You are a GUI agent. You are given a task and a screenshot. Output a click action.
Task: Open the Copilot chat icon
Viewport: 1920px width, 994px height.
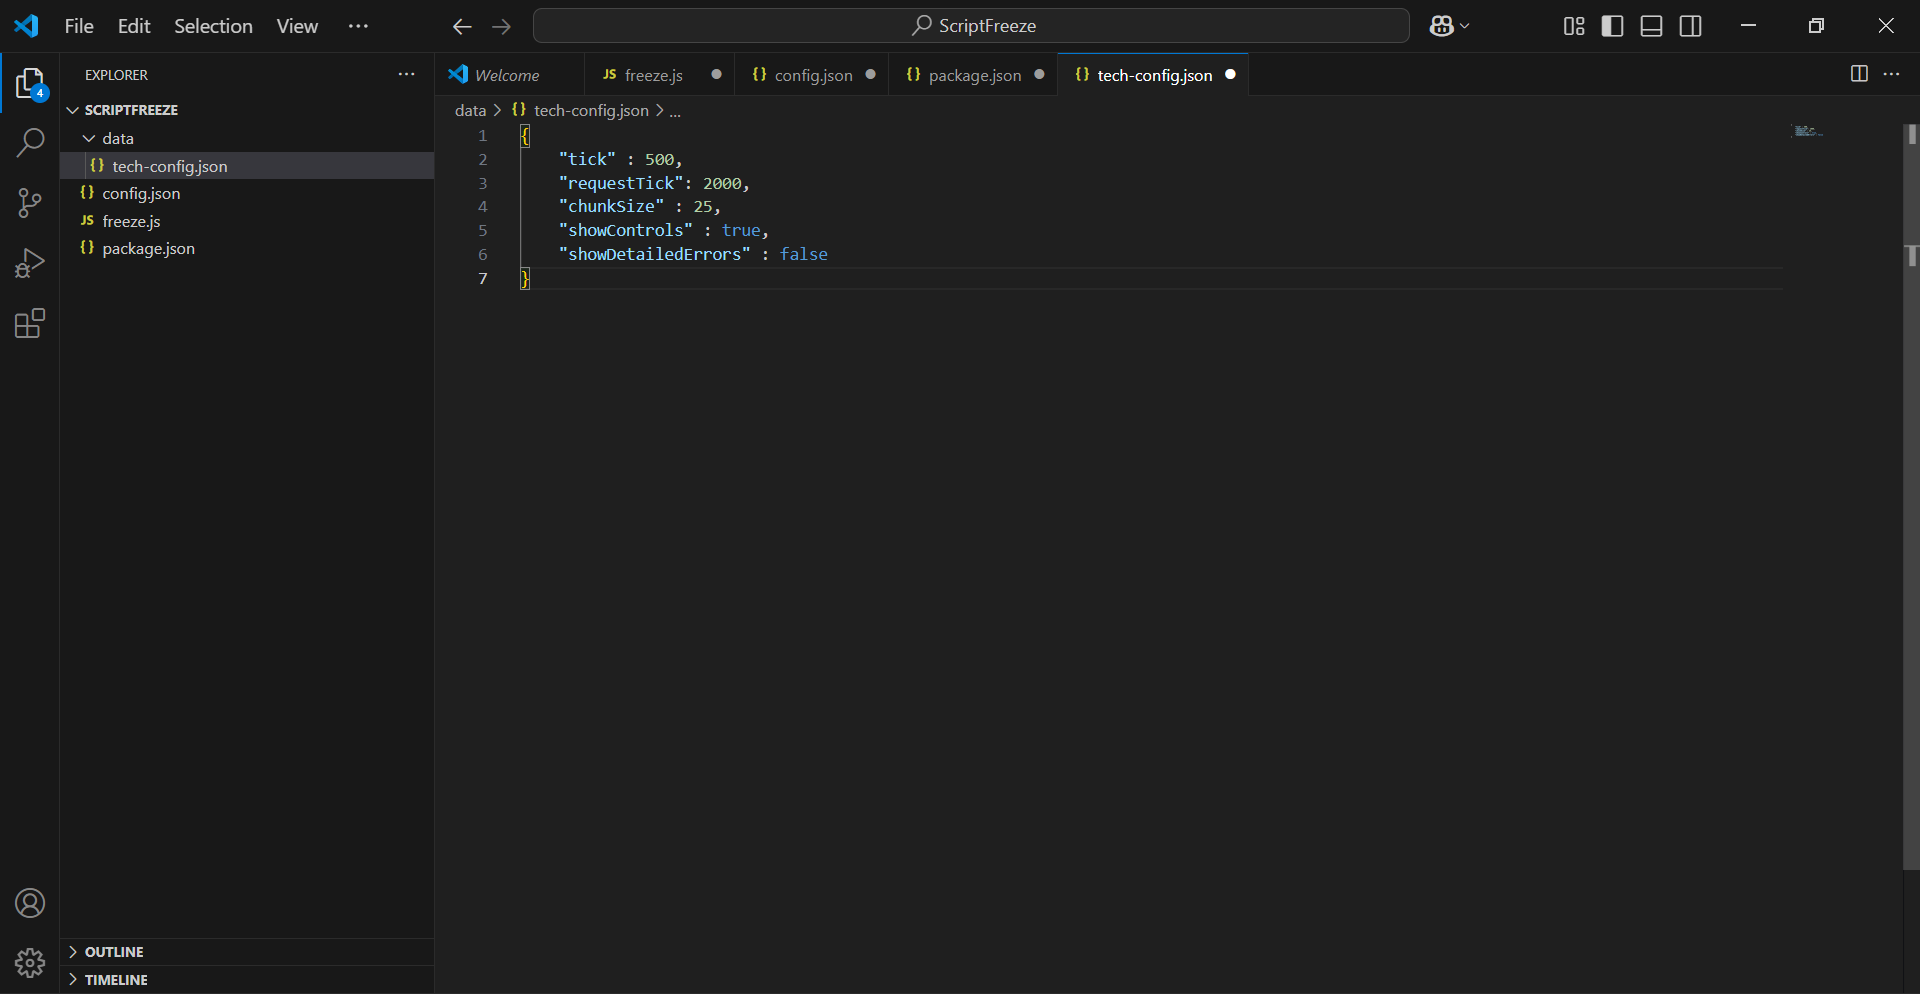pyautogui.click(x=1441, y=26)
